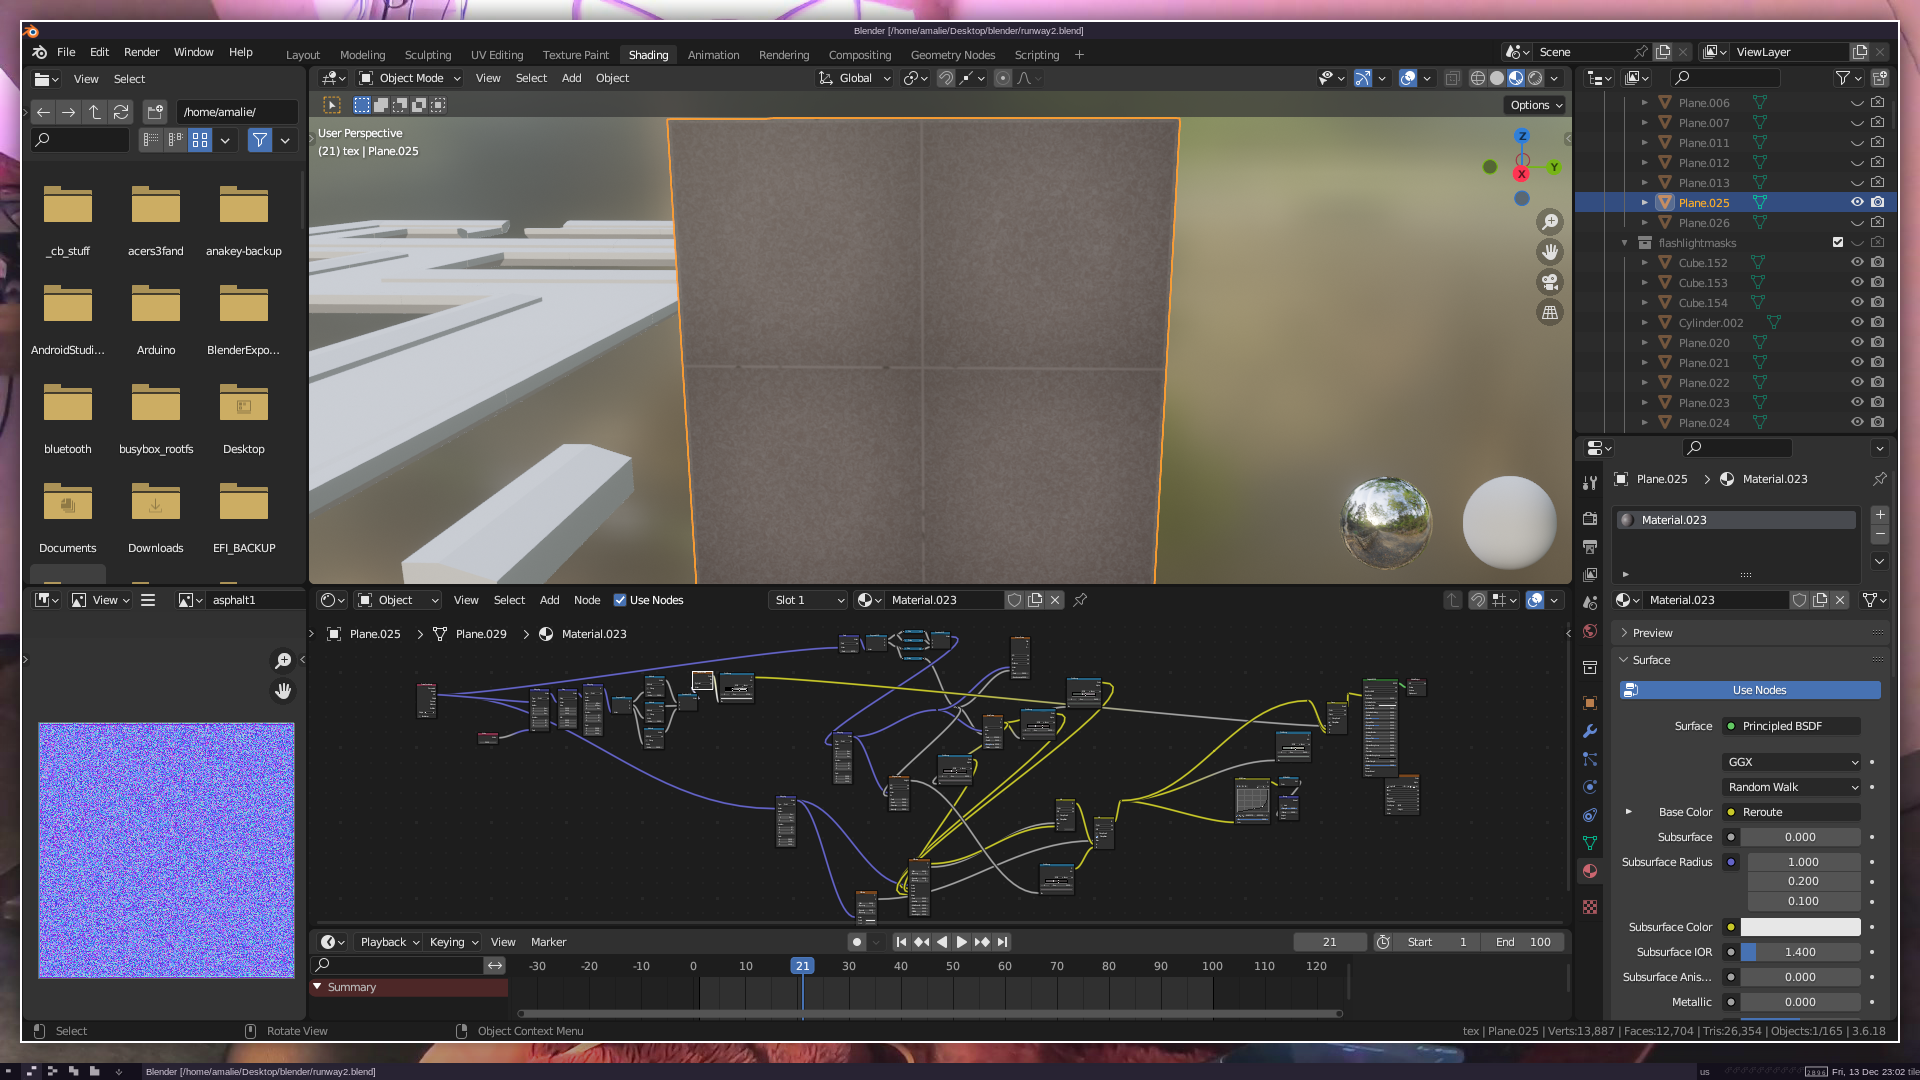Uncheck Use Nodes checkbox in node editor
Image resolution: width=1920 pixels, height=1080 pixels.
620,600
